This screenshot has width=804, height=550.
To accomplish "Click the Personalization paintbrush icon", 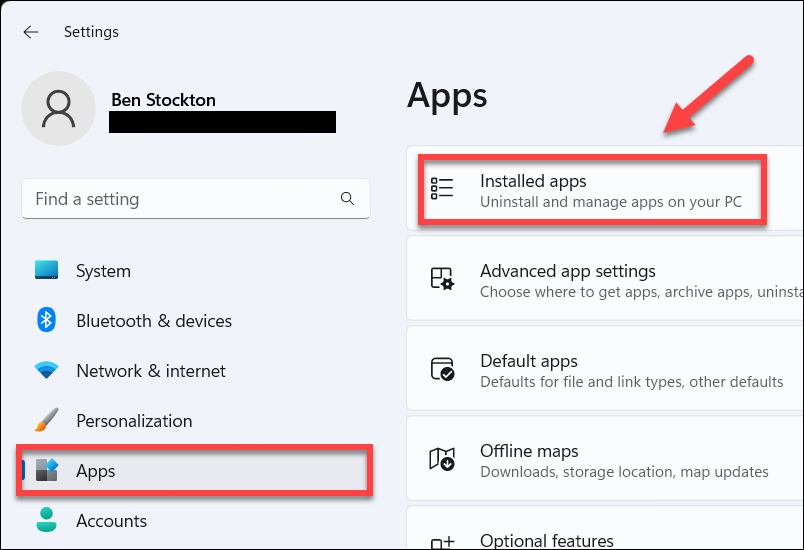I will 46,421.
